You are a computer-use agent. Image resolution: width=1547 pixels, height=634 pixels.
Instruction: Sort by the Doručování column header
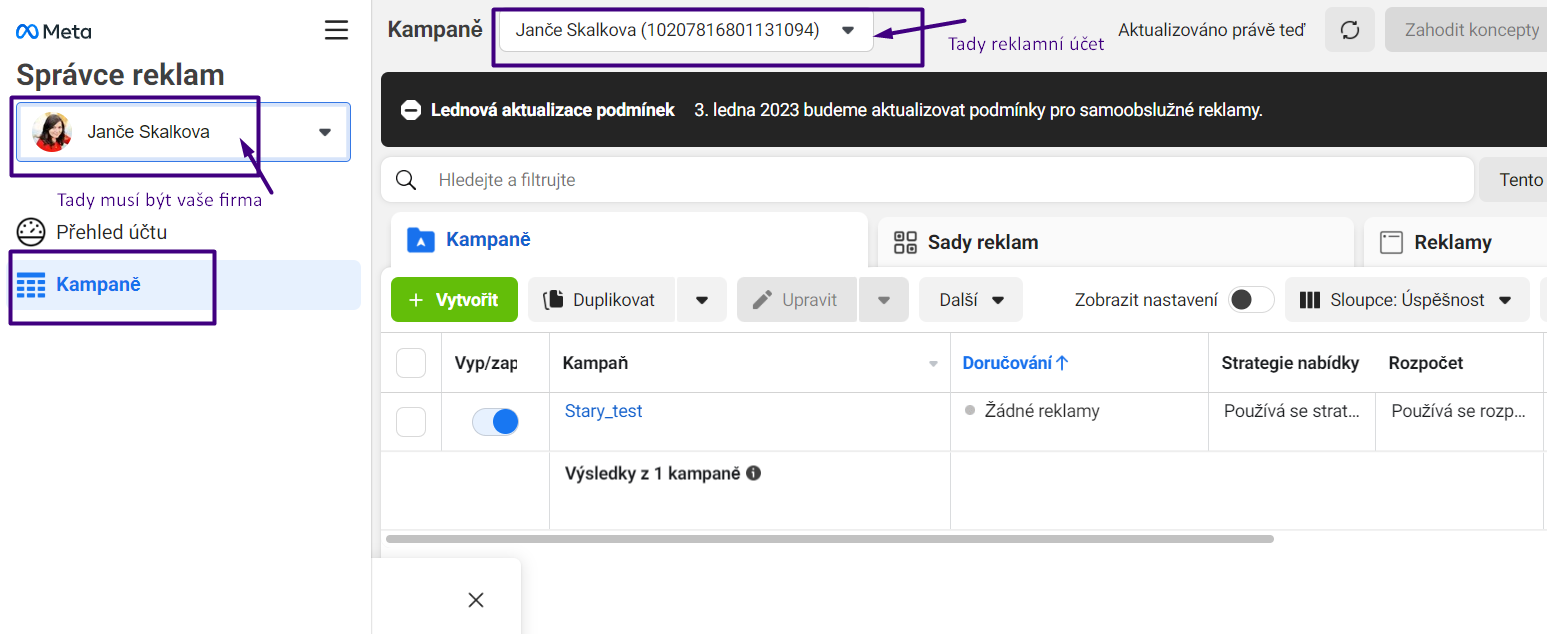pyautogui.click(x=1016, y=363)
